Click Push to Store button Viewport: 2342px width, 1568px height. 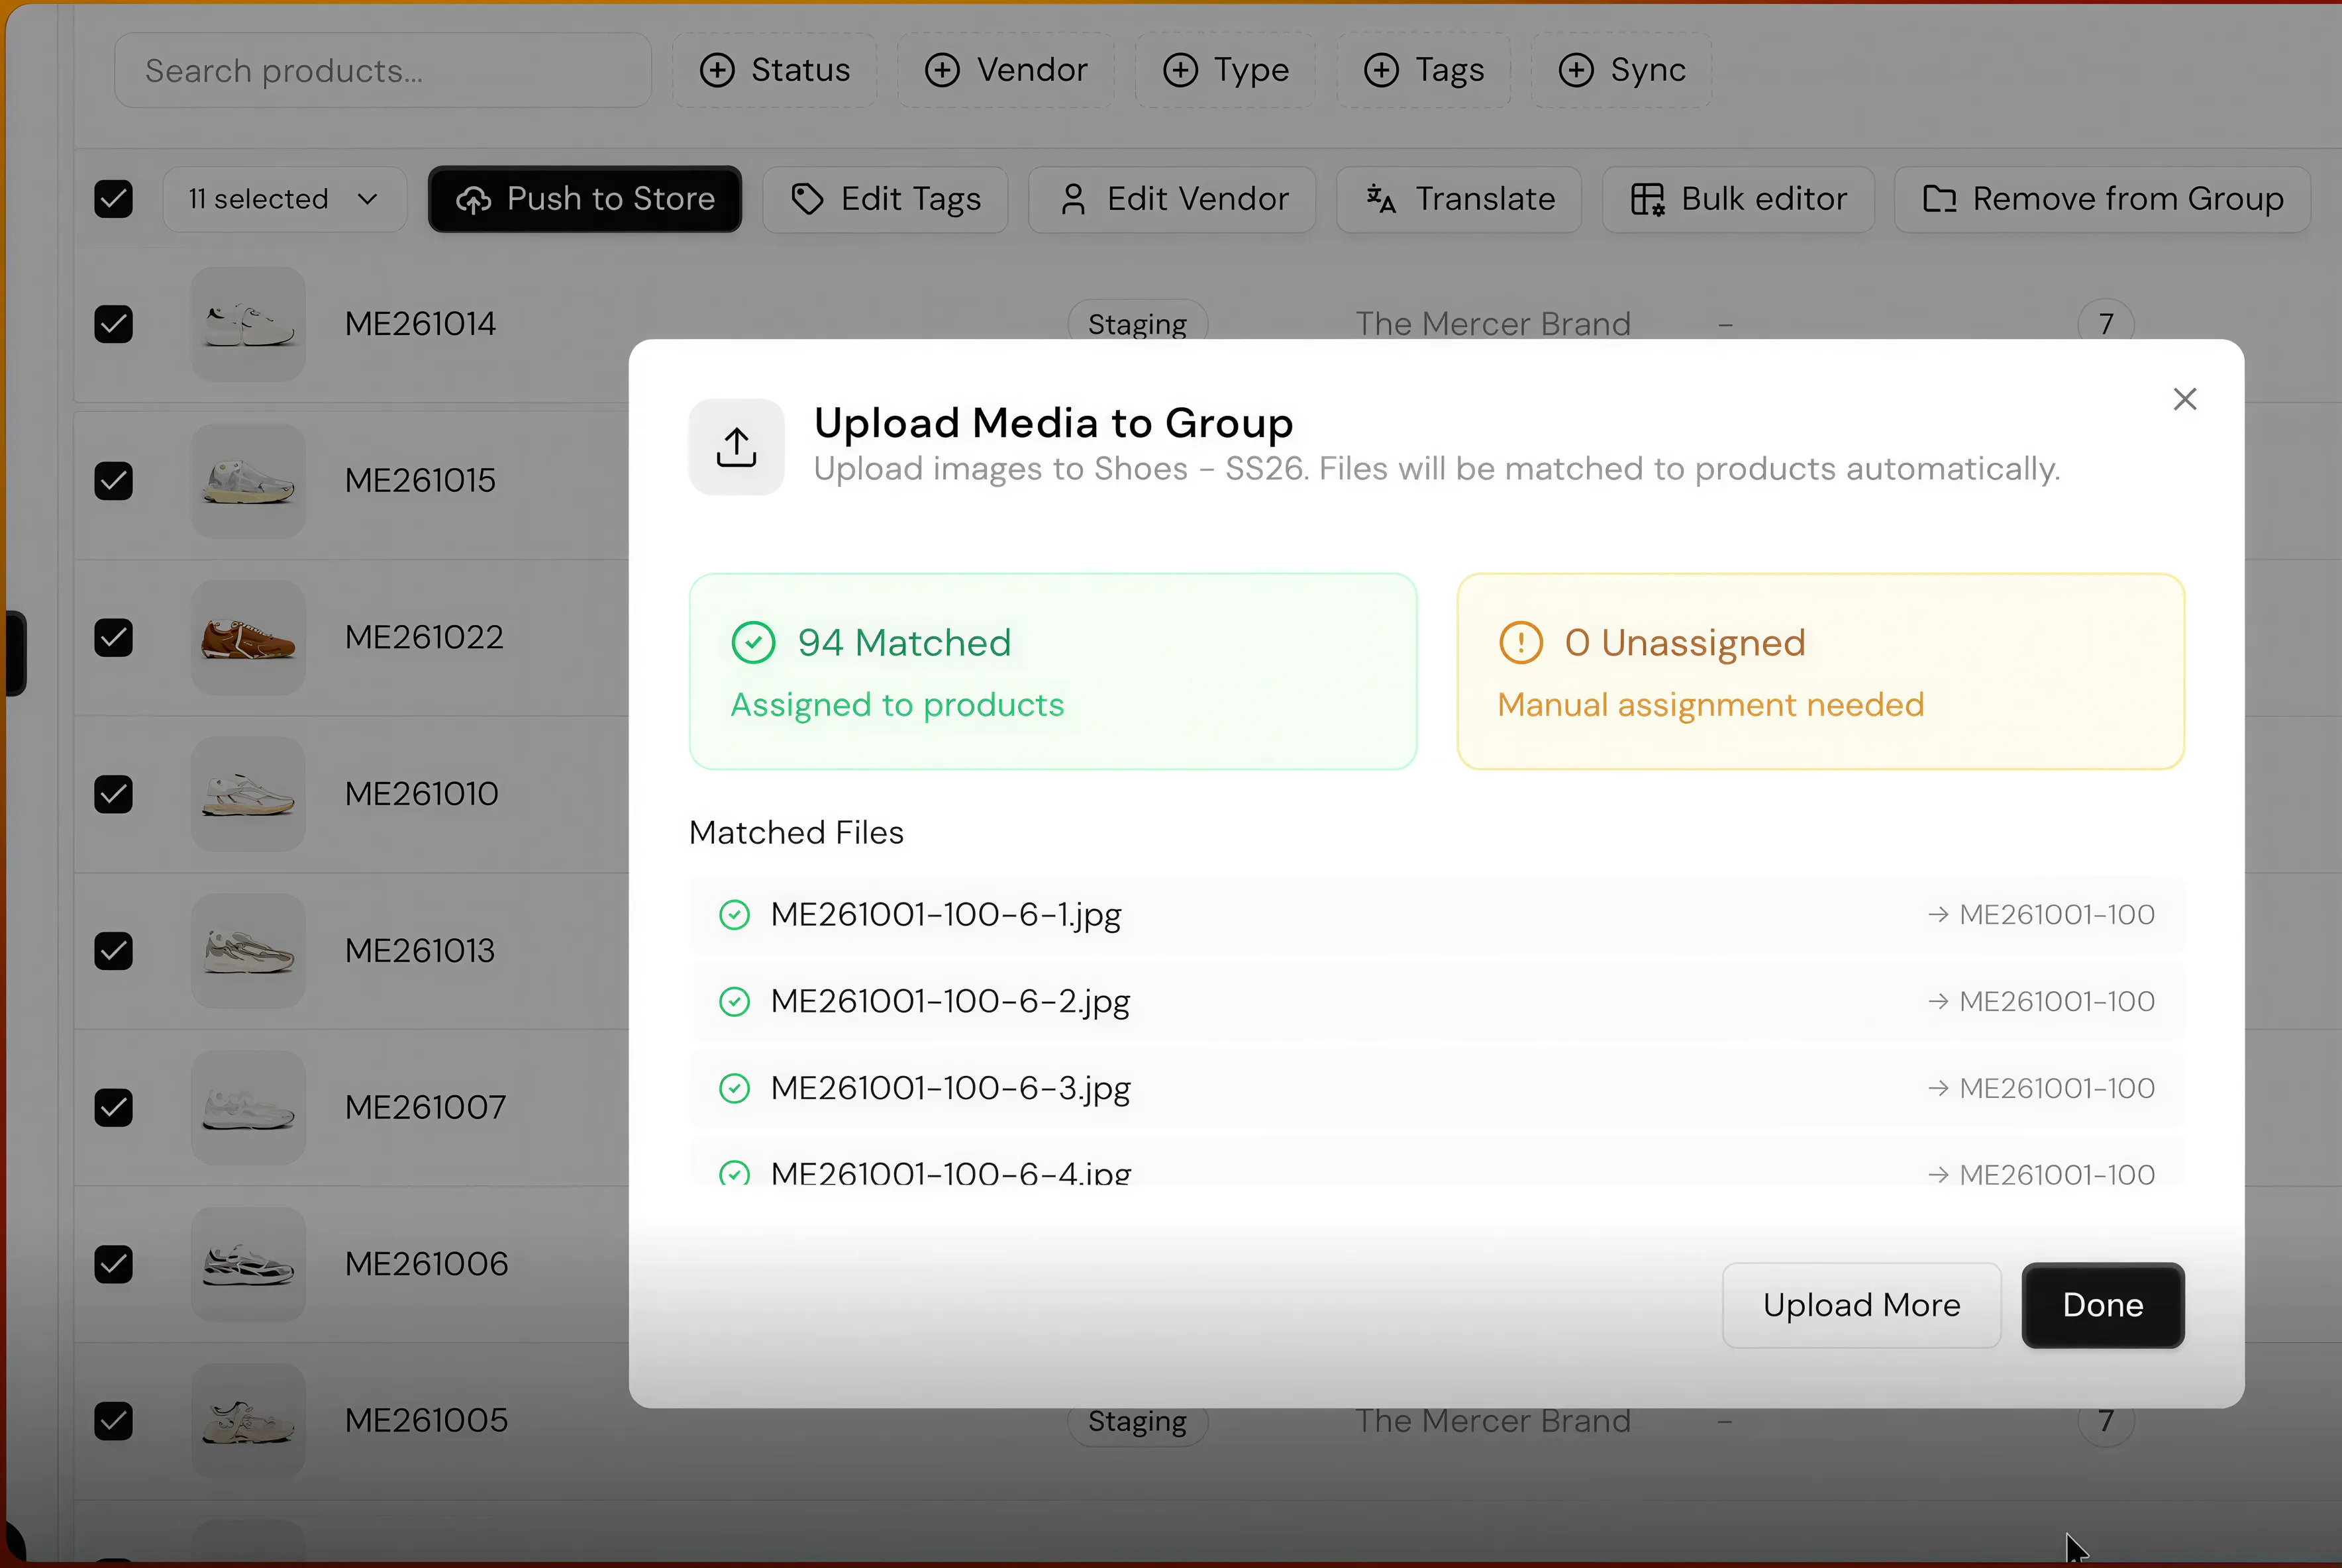[x=585, y=199]
